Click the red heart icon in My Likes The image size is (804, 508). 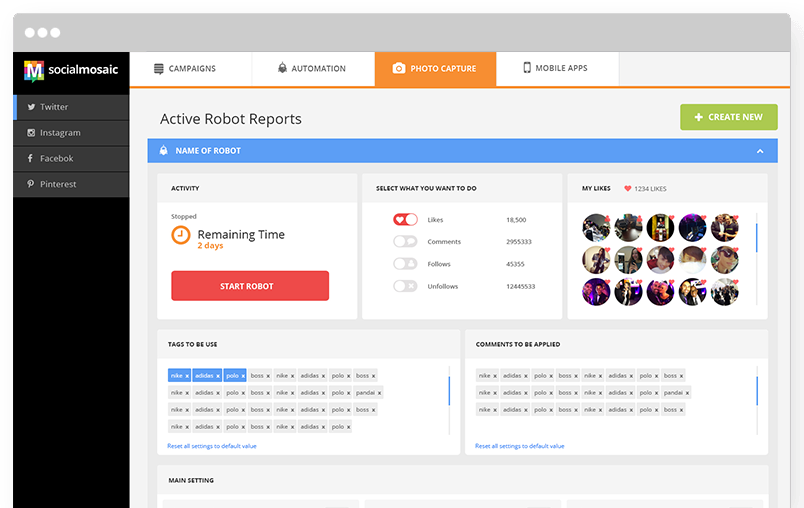[x=628, y=188]
